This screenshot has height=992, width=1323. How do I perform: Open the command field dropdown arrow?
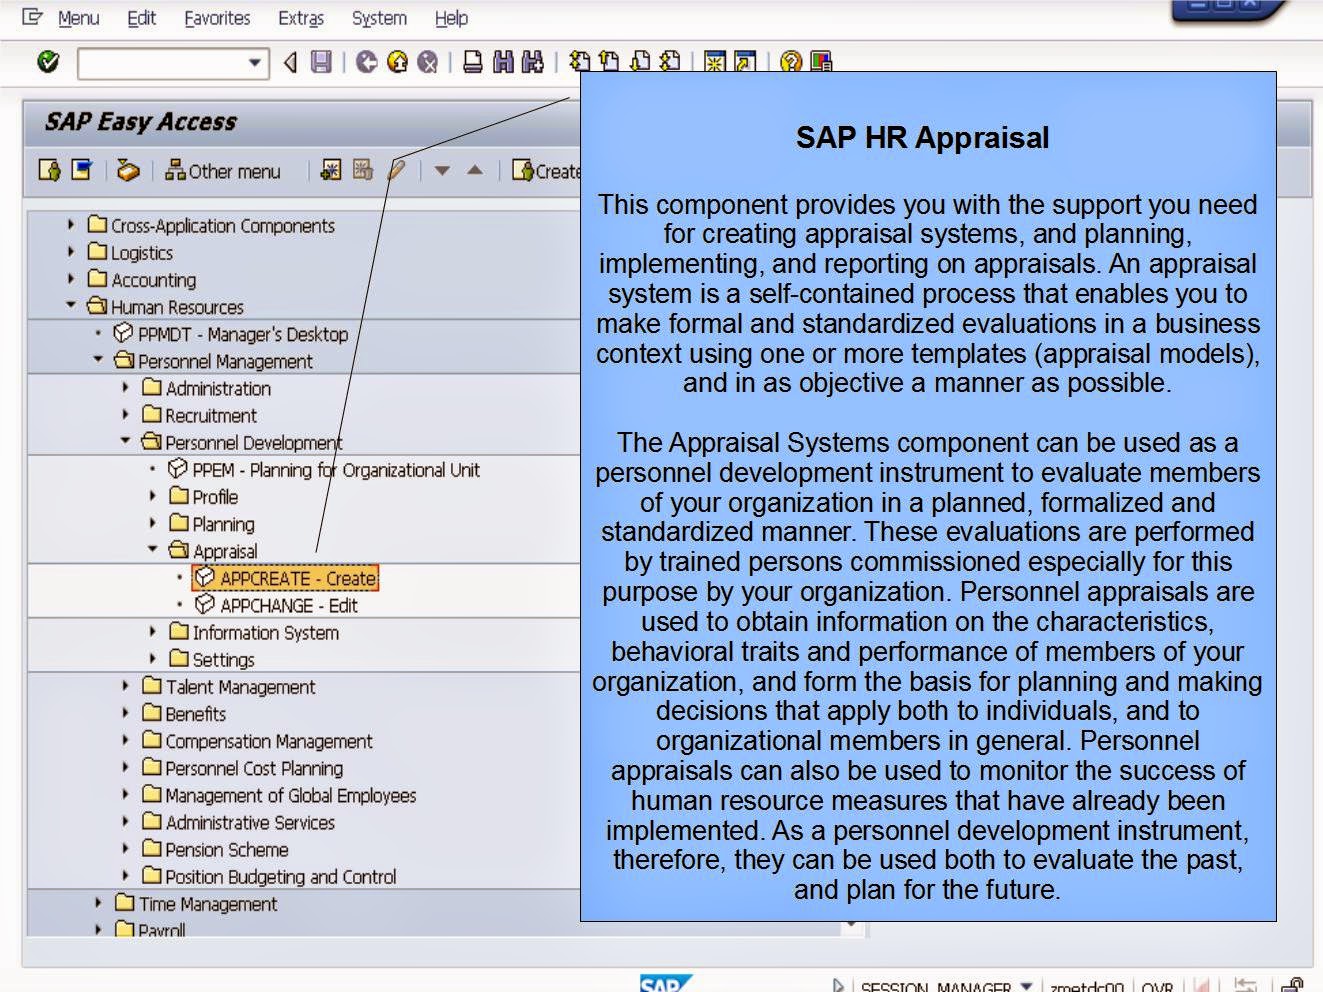[254, 64]
